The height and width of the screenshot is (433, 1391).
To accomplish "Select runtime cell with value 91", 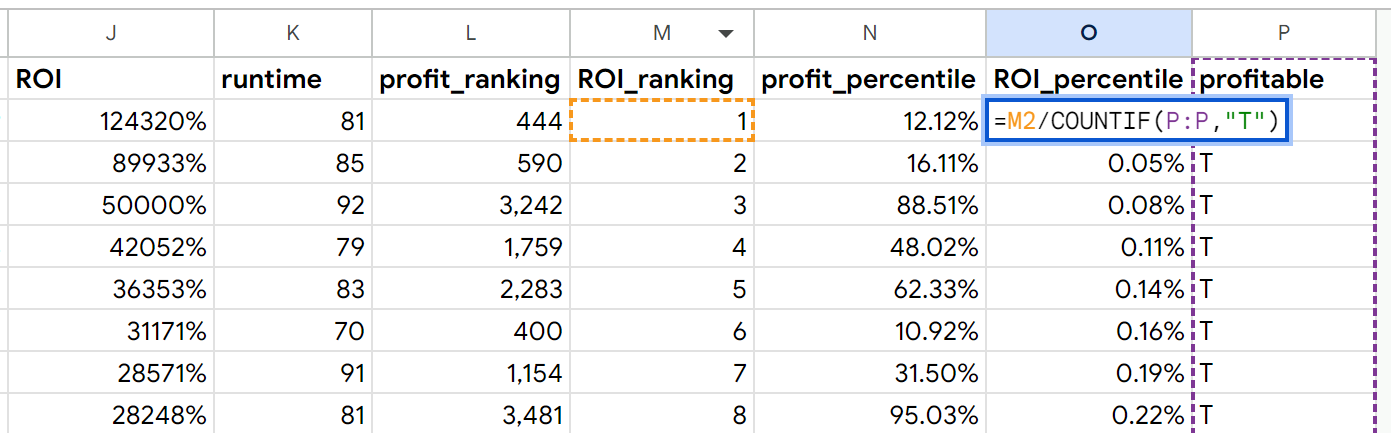I will click(x=292, y=373).
